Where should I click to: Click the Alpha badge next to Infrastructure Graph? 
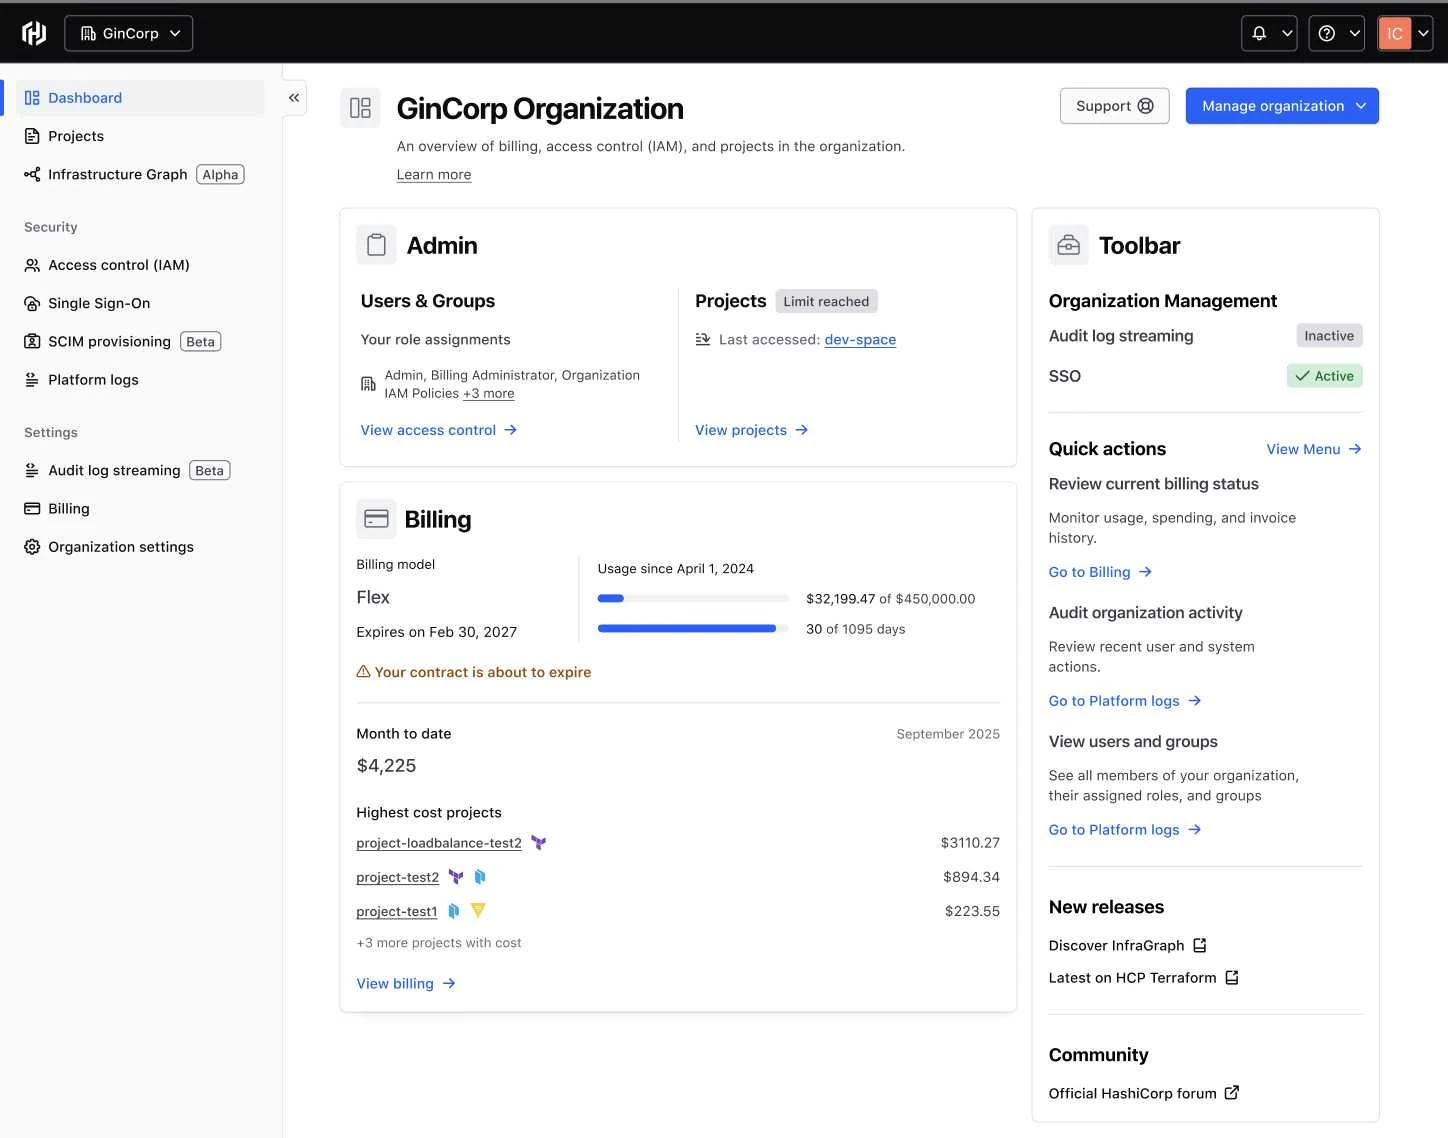click(220, 174)
